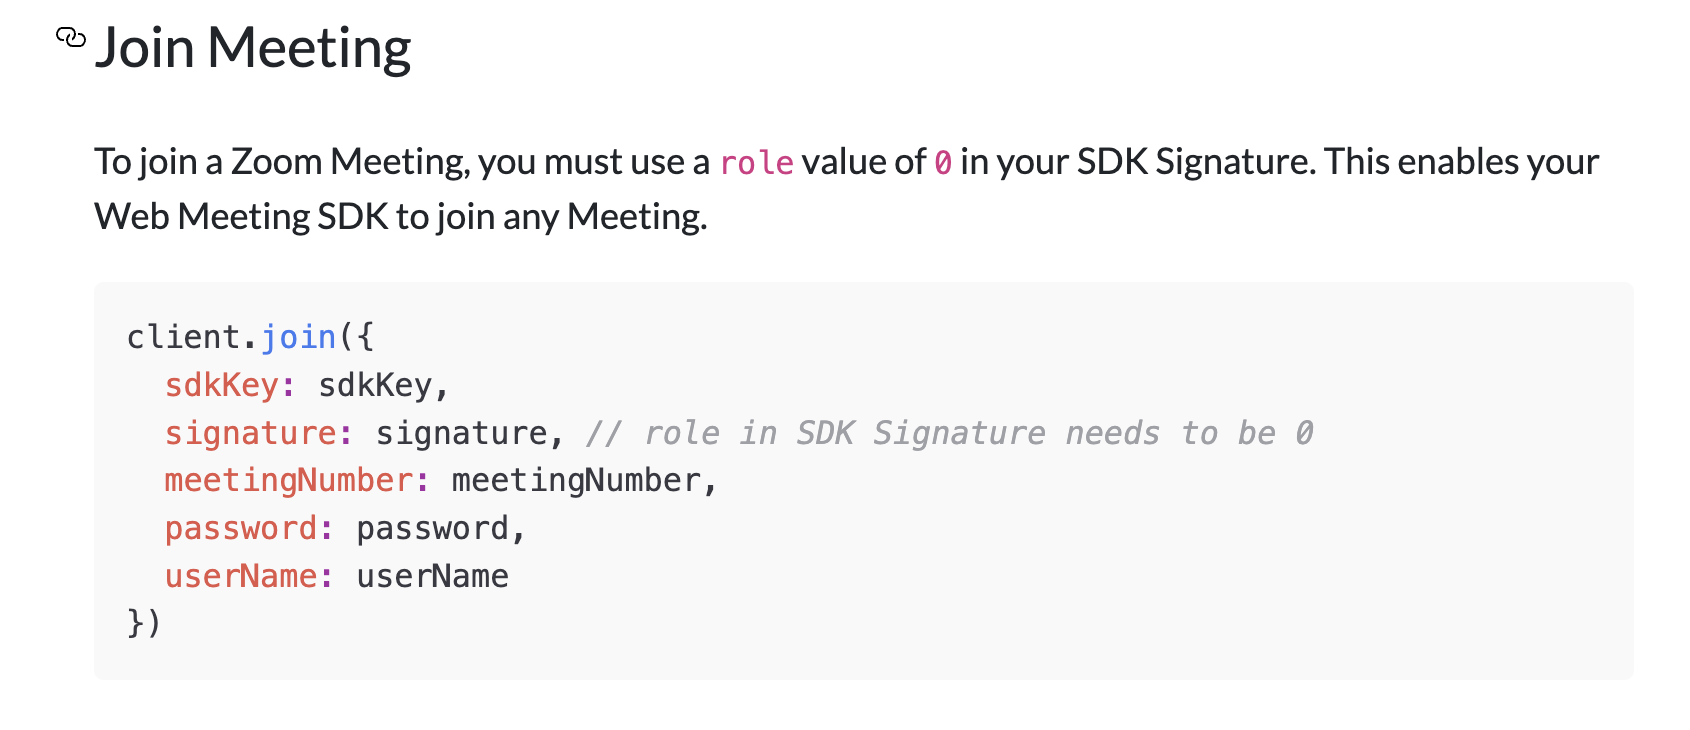Click the pink '0' inline code value
The height and width of the screenshot is (730, 1690).
click(x=943, y=162)
